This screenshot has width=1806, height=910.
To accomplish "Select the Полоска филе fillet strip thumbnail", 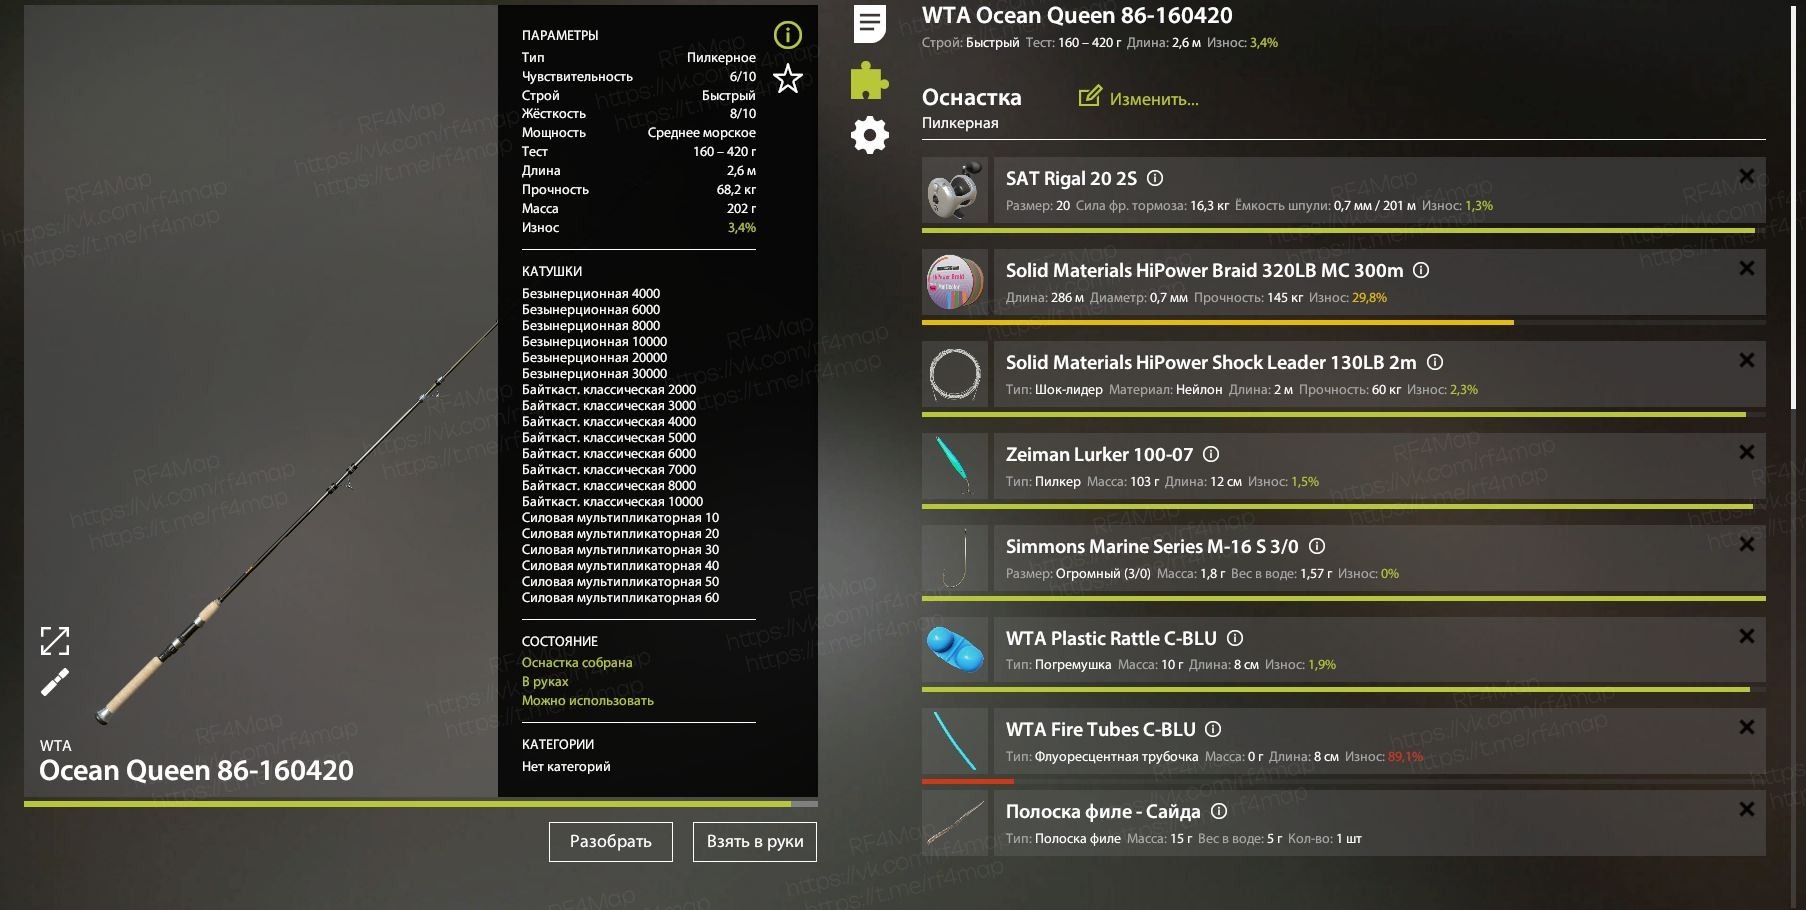I will pyautogui.click(x=955, y=823).
